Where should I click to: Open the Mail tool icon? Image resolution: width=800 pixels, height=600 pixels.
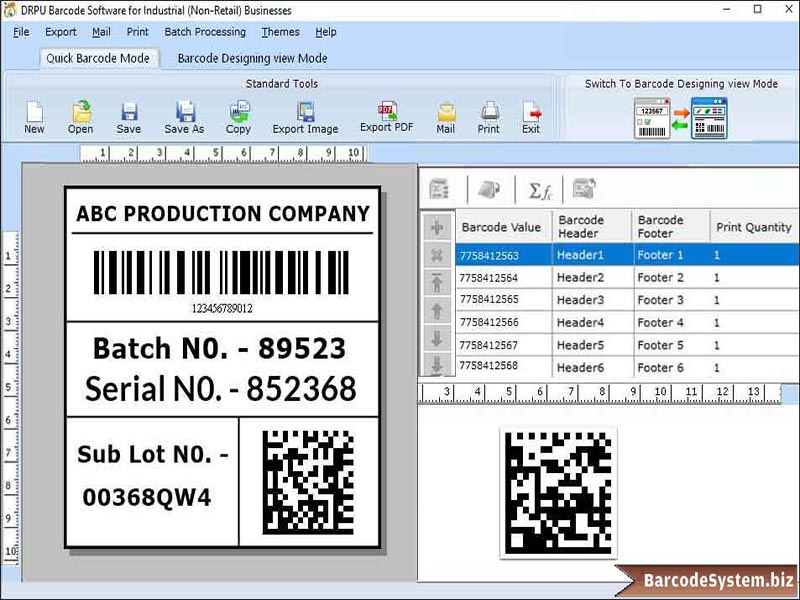coord(446,114)
